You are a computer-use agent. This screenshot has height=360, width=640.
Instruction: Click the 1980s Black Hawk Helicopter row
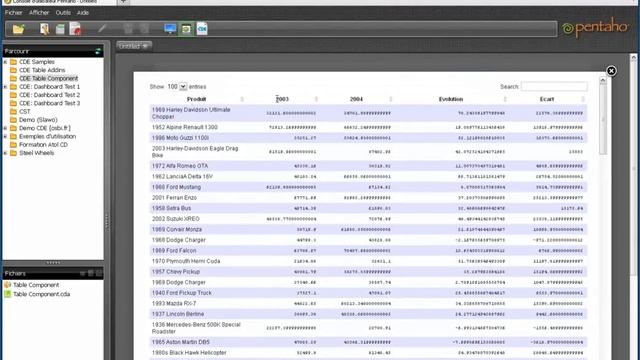368,353
